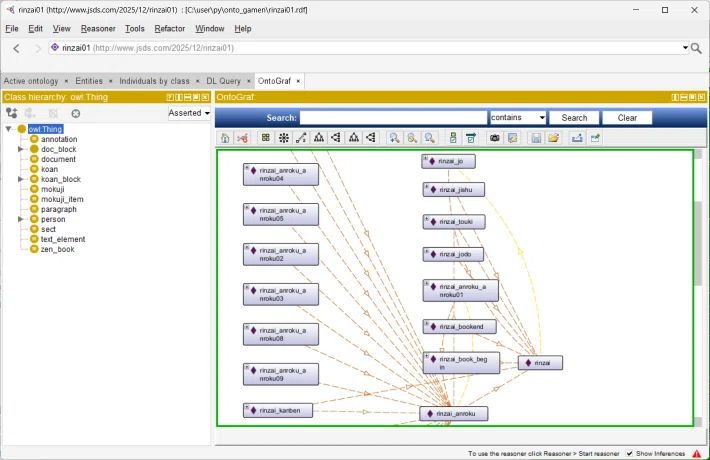Image resolution: width=710 pixels, height=460 pixels.
Task: Switch to the DL Query tab
Action: 223,81
